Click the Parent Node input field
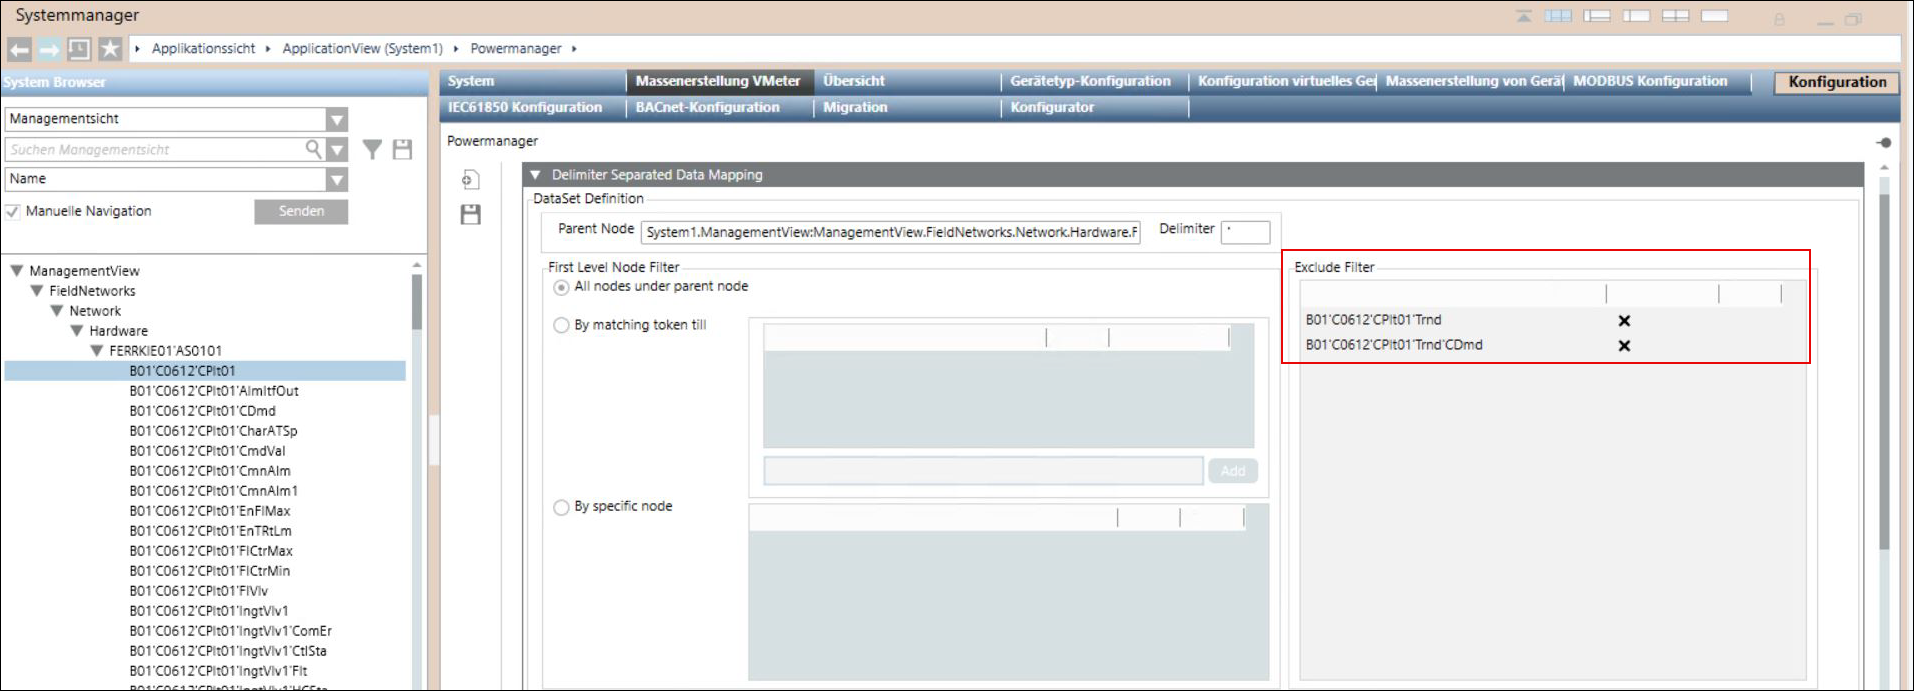The width and height of the screenshot is (1914, 691). 890,232
